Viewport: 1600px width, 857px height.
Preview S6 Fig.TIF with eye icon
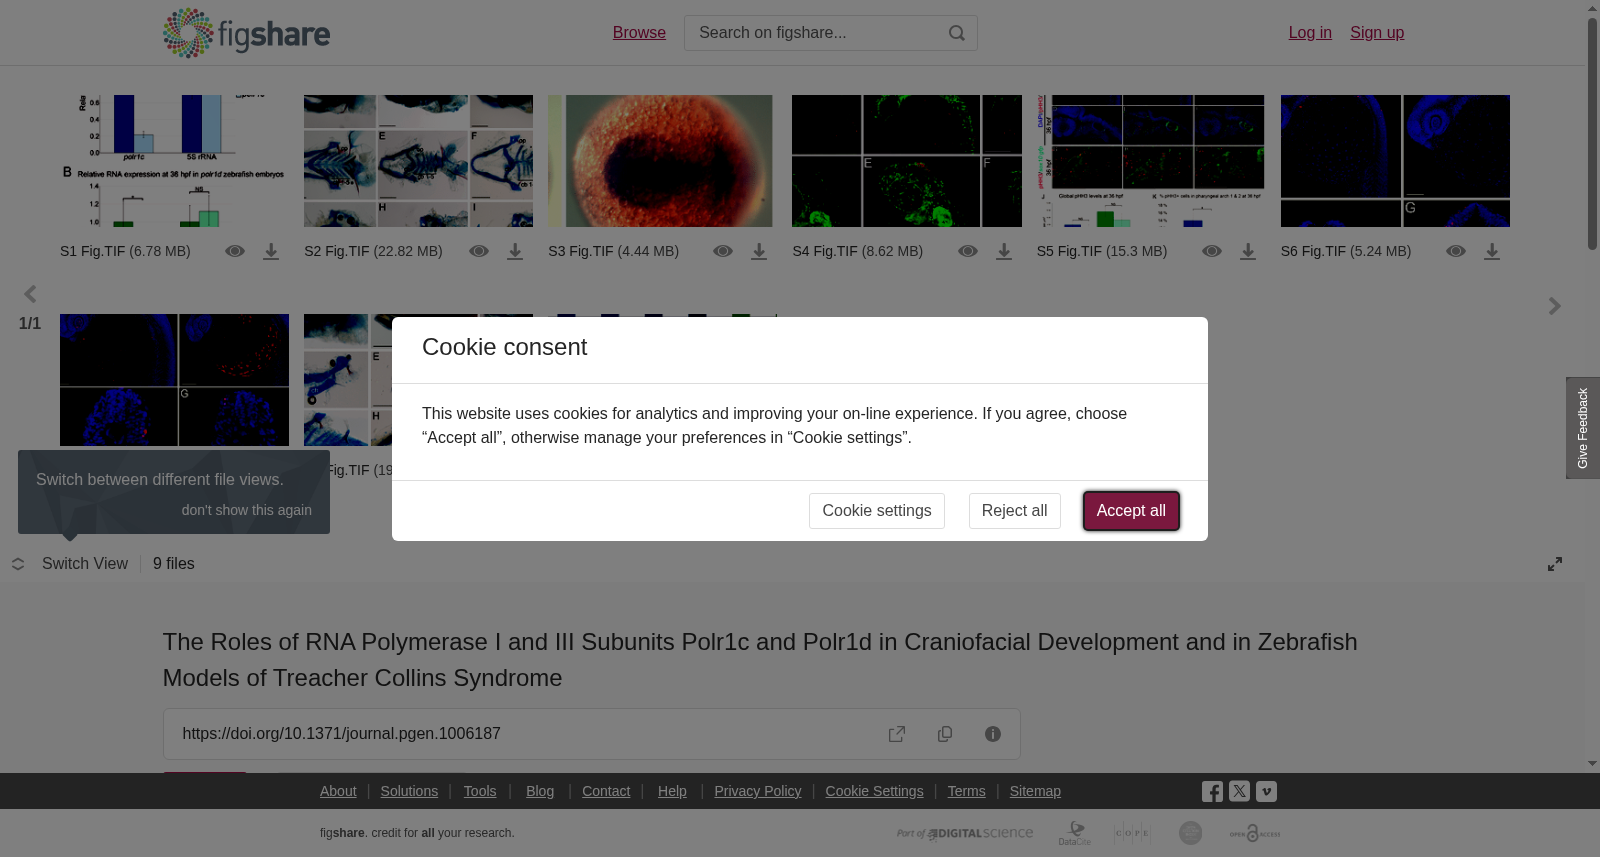coord(1456,251)
